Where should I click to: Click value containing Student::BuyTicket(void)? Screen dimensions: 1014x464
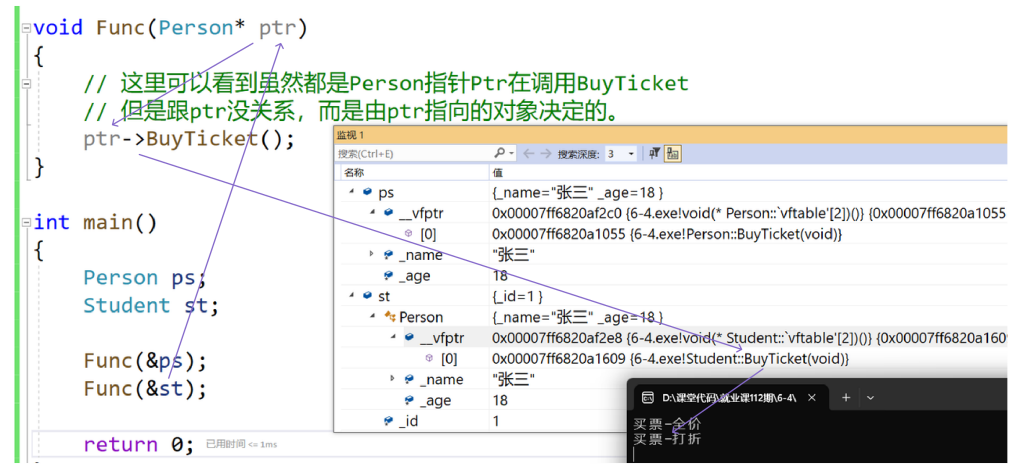click(x=671, y=358)
